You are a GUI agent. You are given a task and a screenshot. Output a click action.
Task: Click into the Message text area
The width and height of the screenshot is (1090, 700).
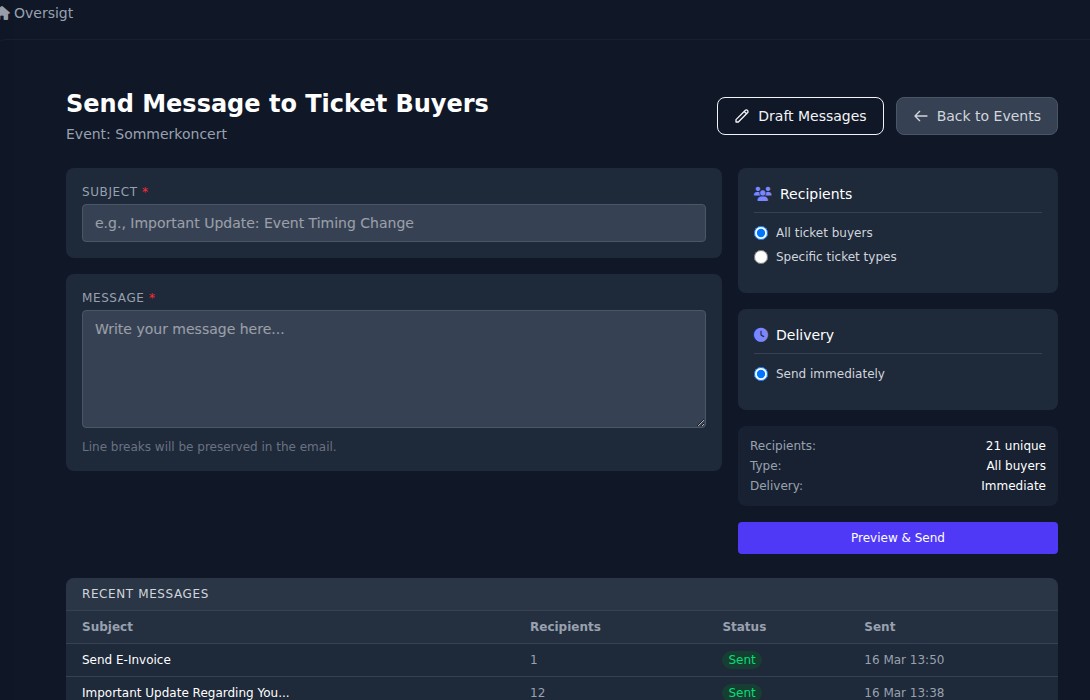coord(393,369)
